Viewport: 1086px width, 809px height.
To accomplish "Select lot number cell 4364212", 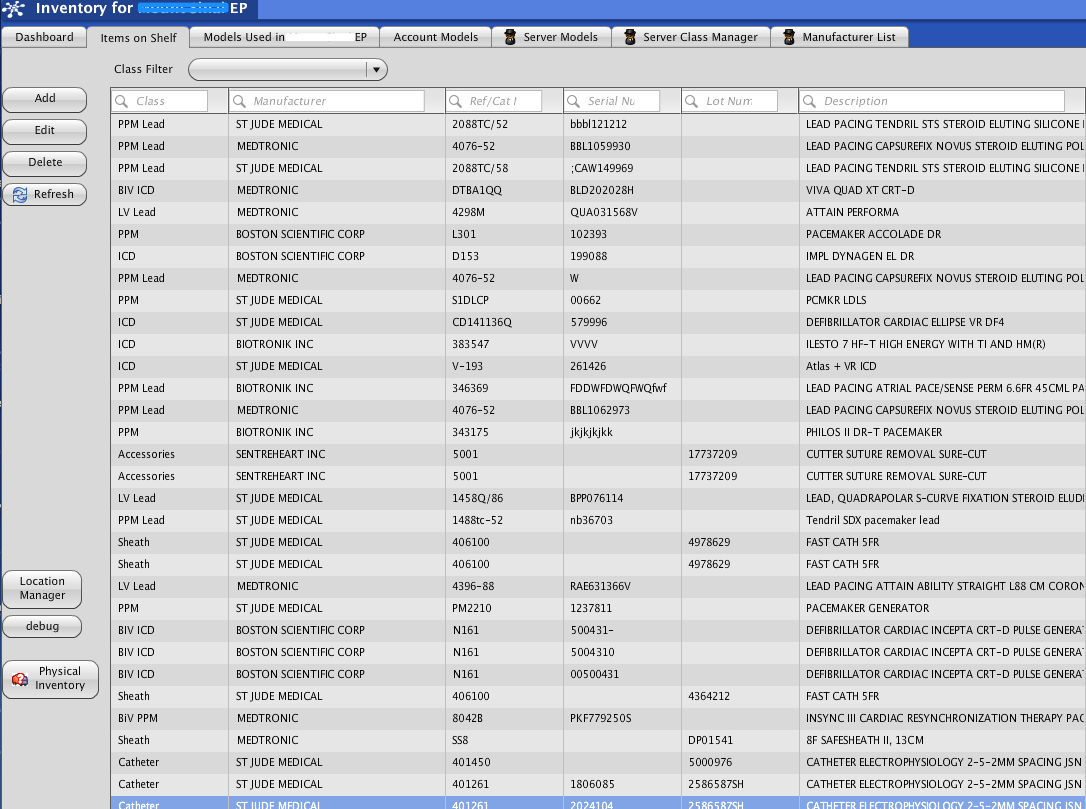I will click(709, 697).
